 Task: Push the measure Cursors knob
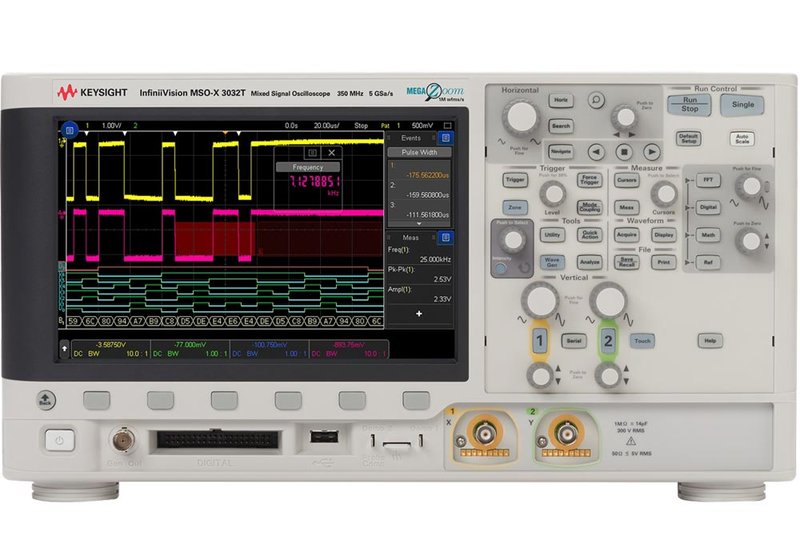[x=664, y=193]
